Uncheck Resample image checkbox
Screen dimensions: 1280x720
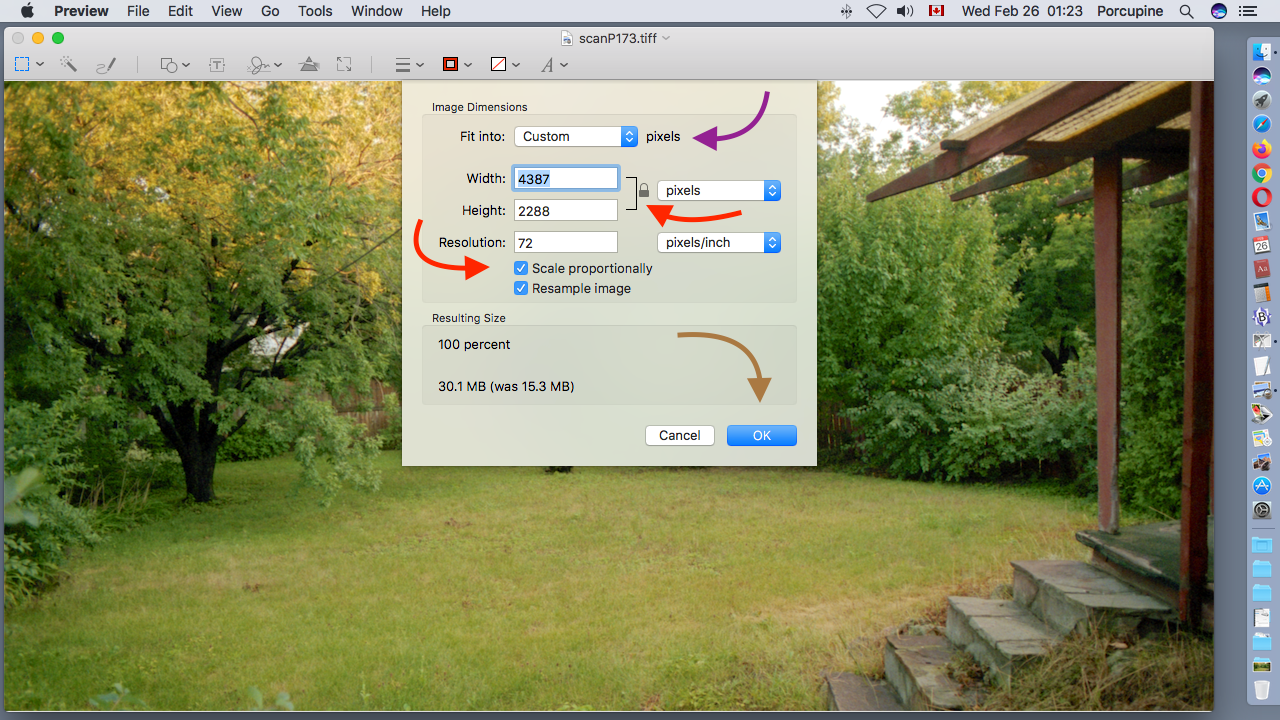(521, 288)
